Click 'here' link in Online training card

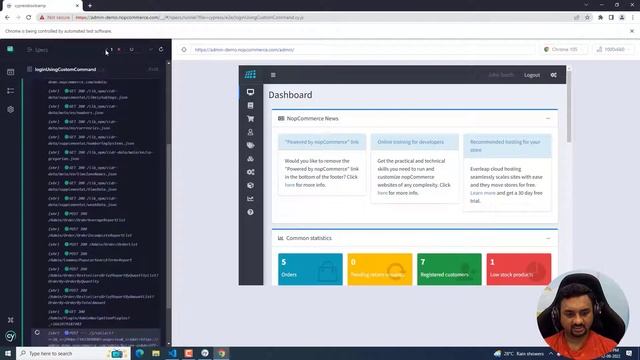click(382, 193)
